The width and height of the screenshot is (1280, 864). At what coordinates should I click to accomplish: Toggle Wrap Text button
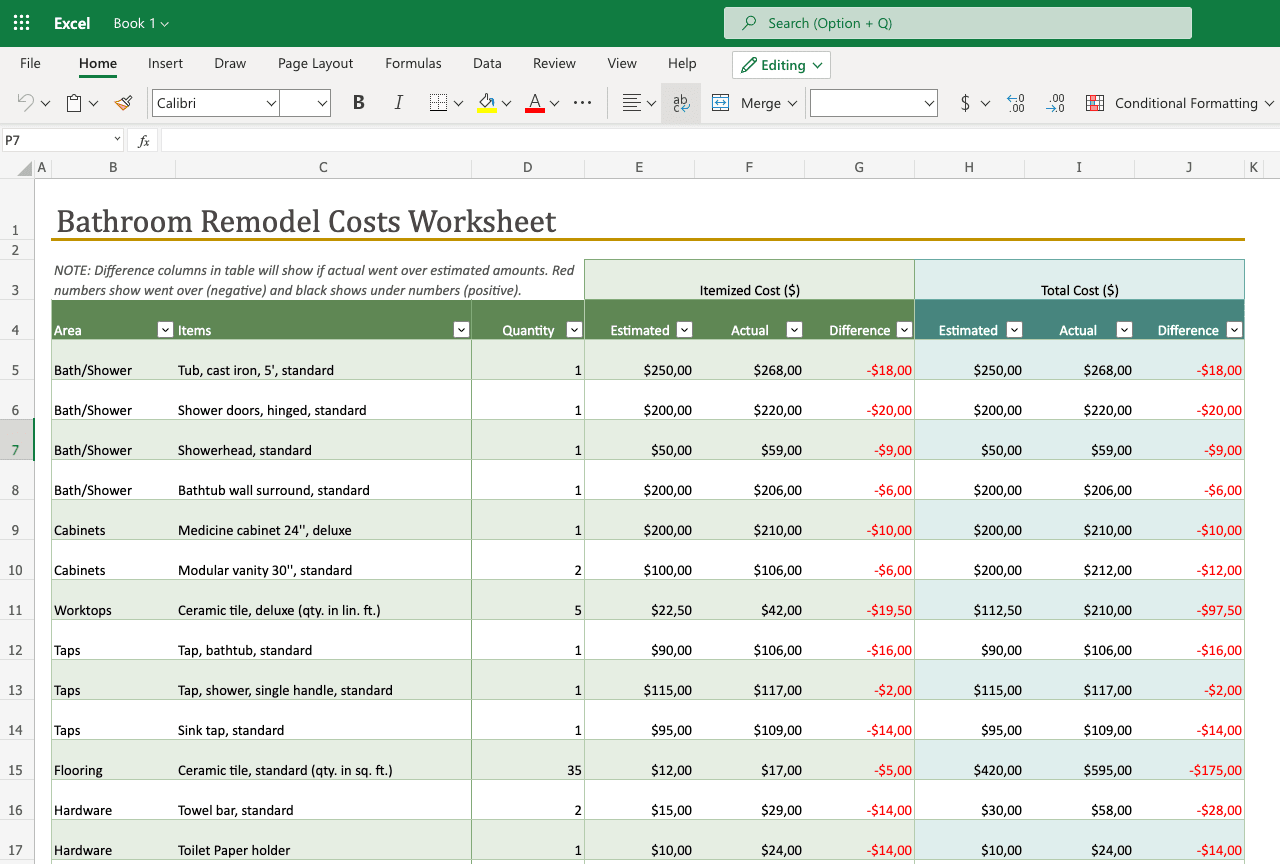click(x=681, y=103)
